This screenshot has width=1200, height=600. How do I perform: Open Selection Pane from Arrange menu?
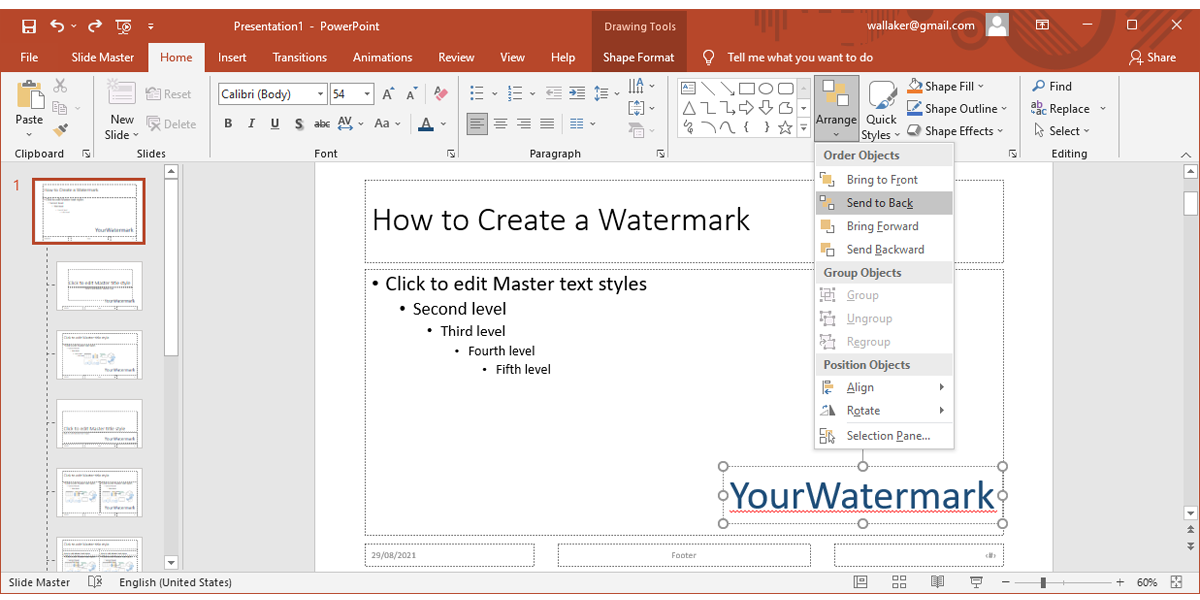tap(884, 435)
